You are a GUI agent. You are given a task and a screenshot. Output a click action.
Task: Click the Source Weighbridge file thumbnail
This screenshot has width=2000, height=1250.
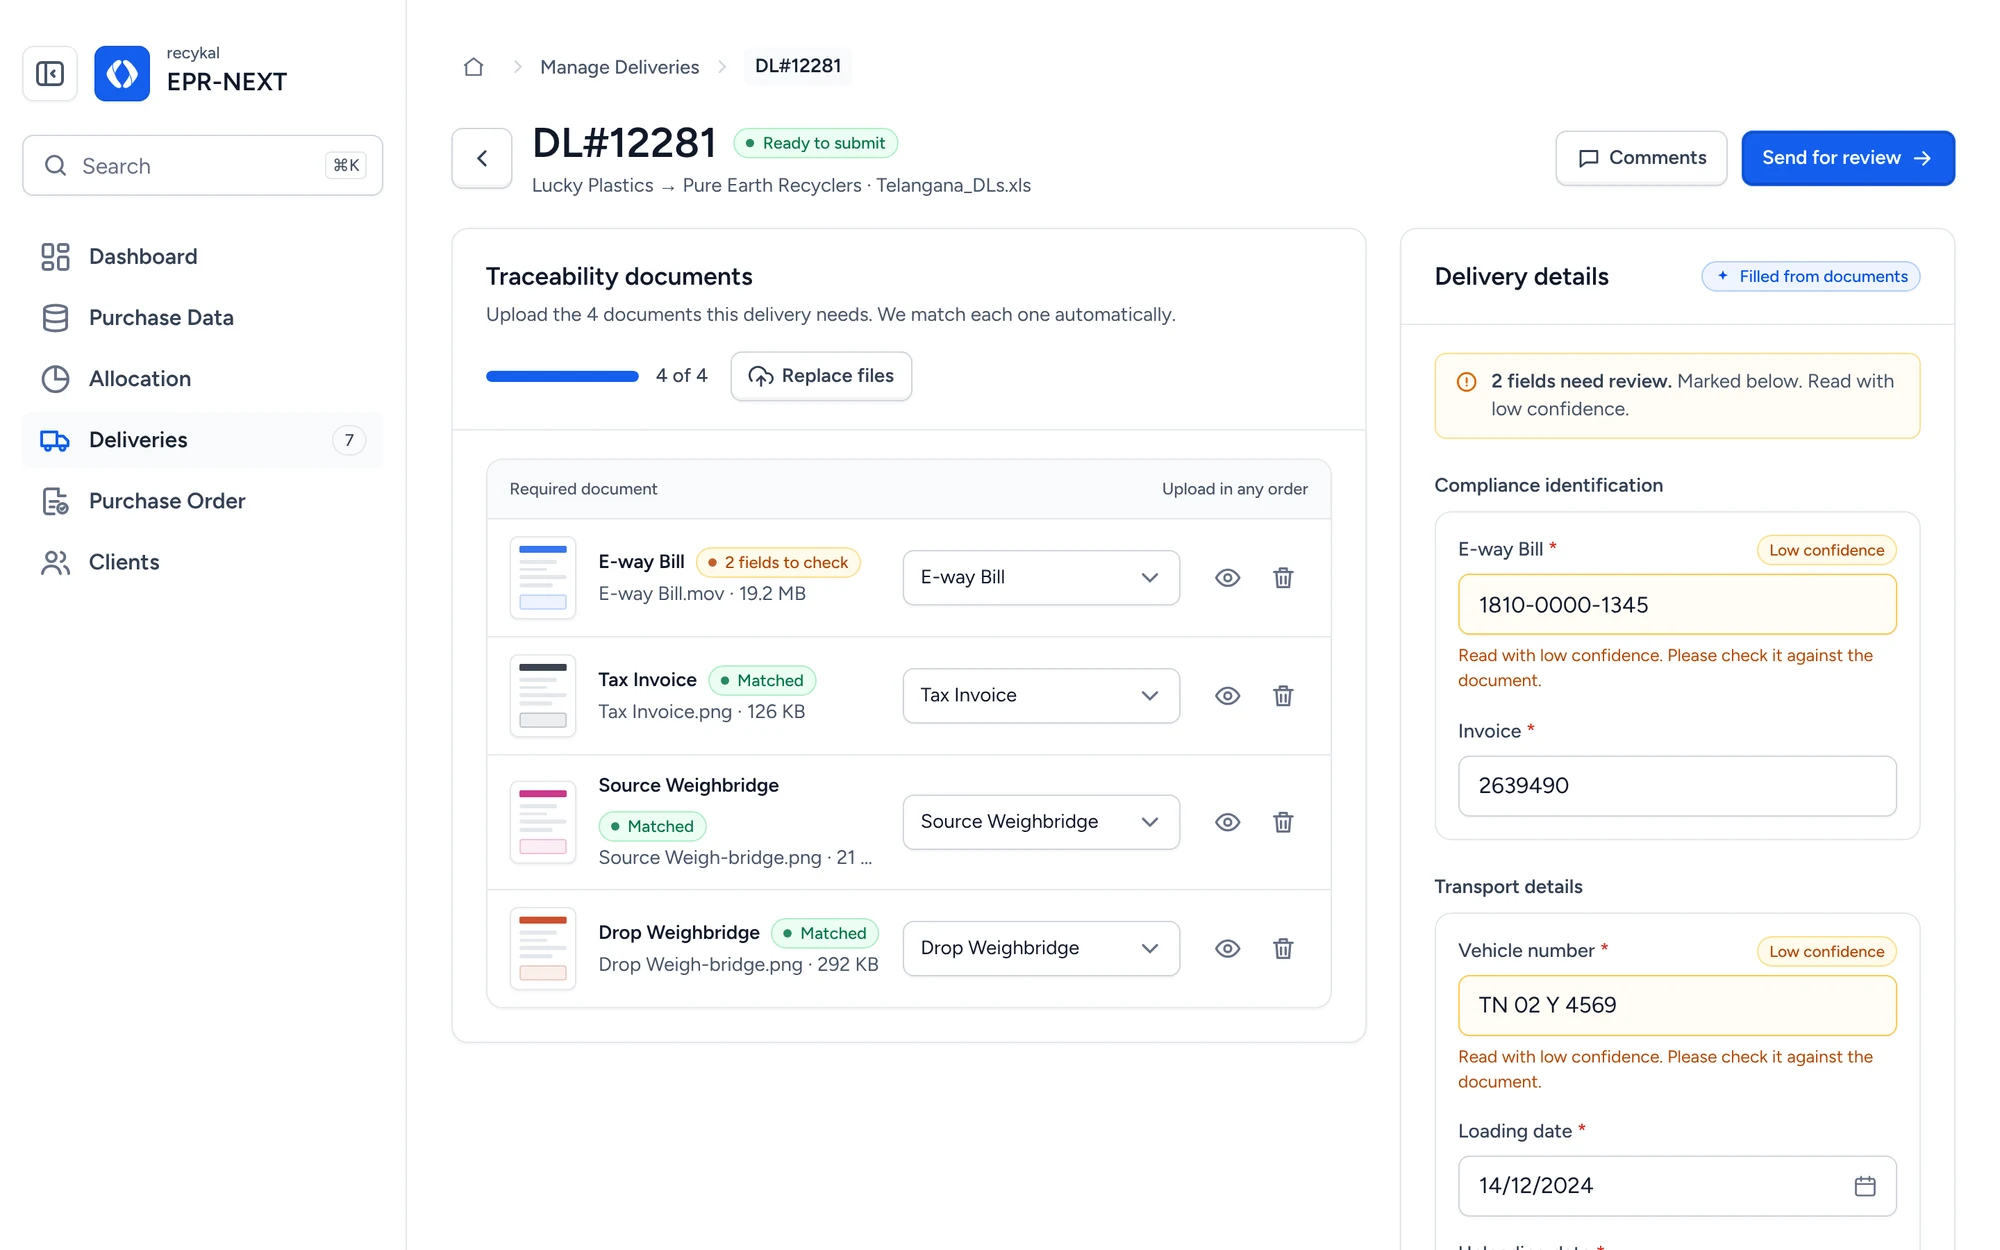point(543,822)
